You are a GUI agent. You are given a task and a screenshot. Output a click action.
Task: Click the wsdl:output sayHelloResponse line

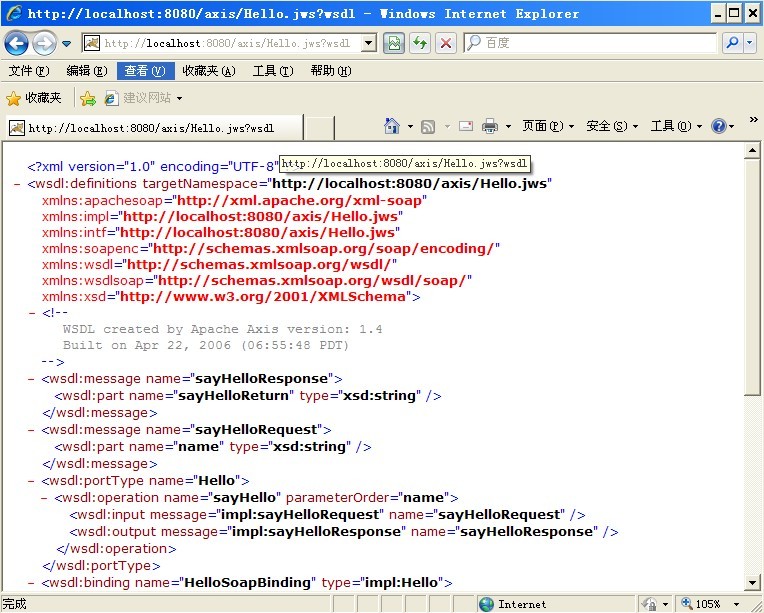click(x=344, y=532)
